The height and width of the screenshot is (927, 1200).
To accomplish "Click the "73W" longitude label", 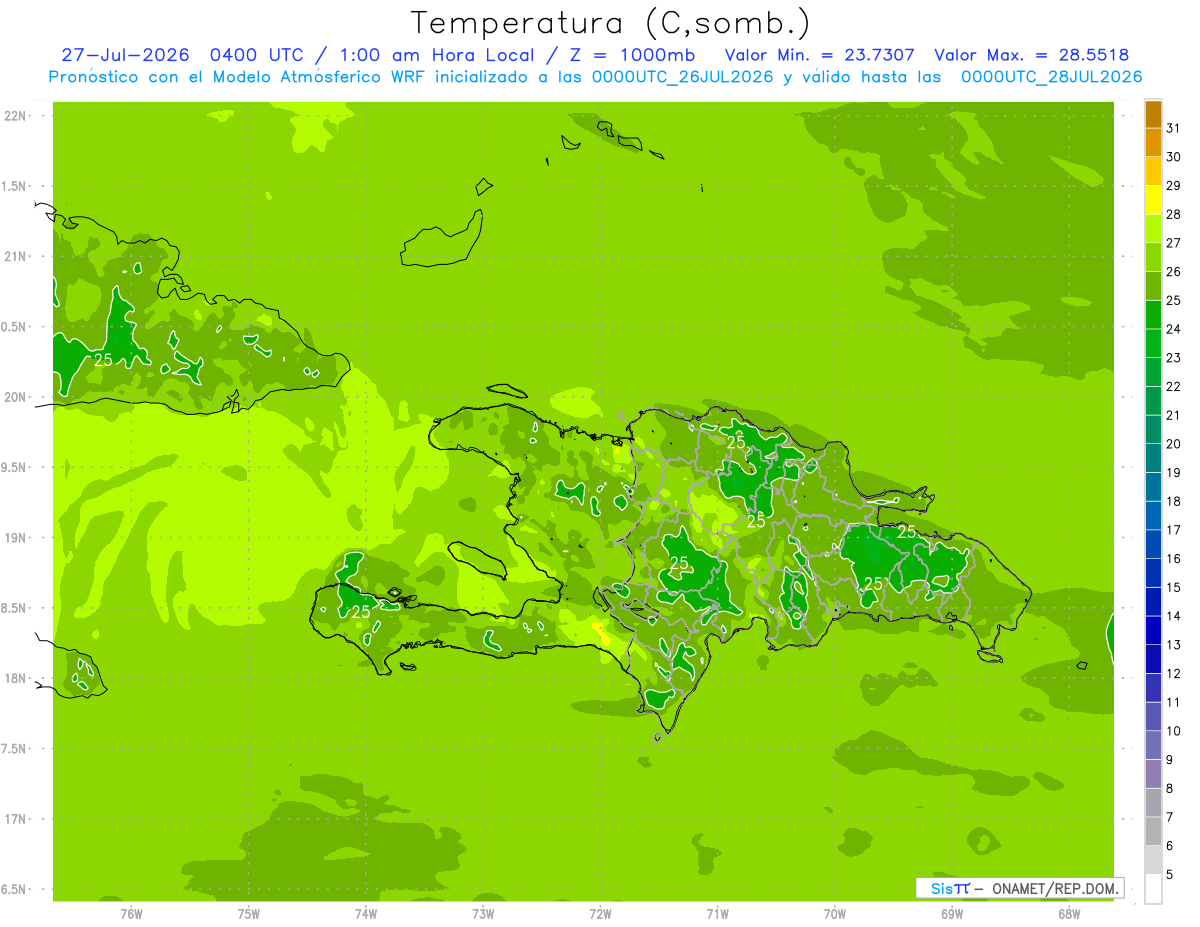I will point(483,913).
